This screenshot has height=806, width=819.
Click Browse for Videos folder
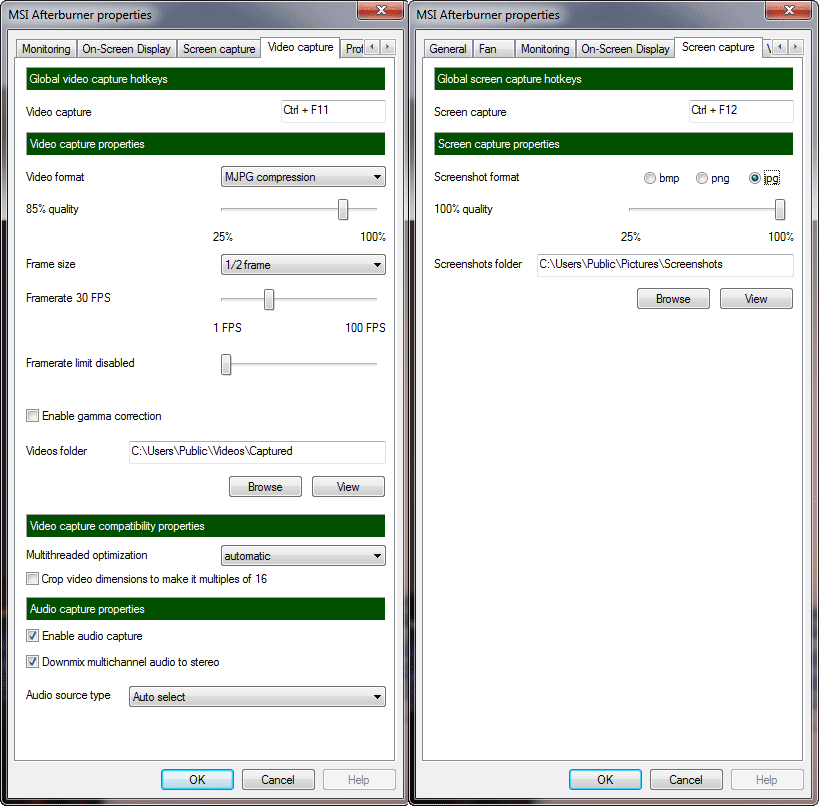coord(265,487)
